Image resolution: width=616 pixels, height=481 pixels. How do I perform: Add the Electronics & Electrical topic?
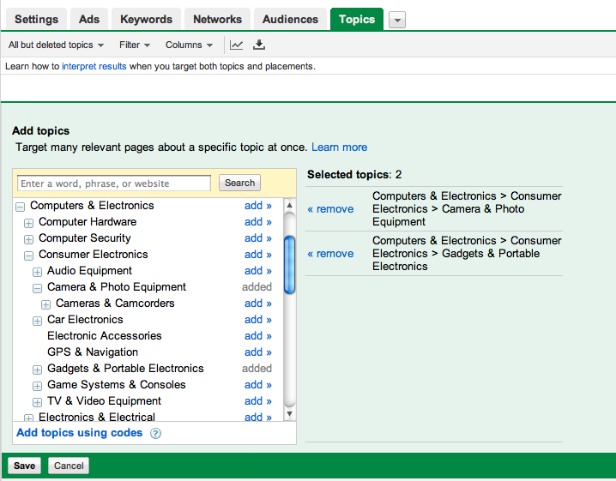click(x=258, y=417)
